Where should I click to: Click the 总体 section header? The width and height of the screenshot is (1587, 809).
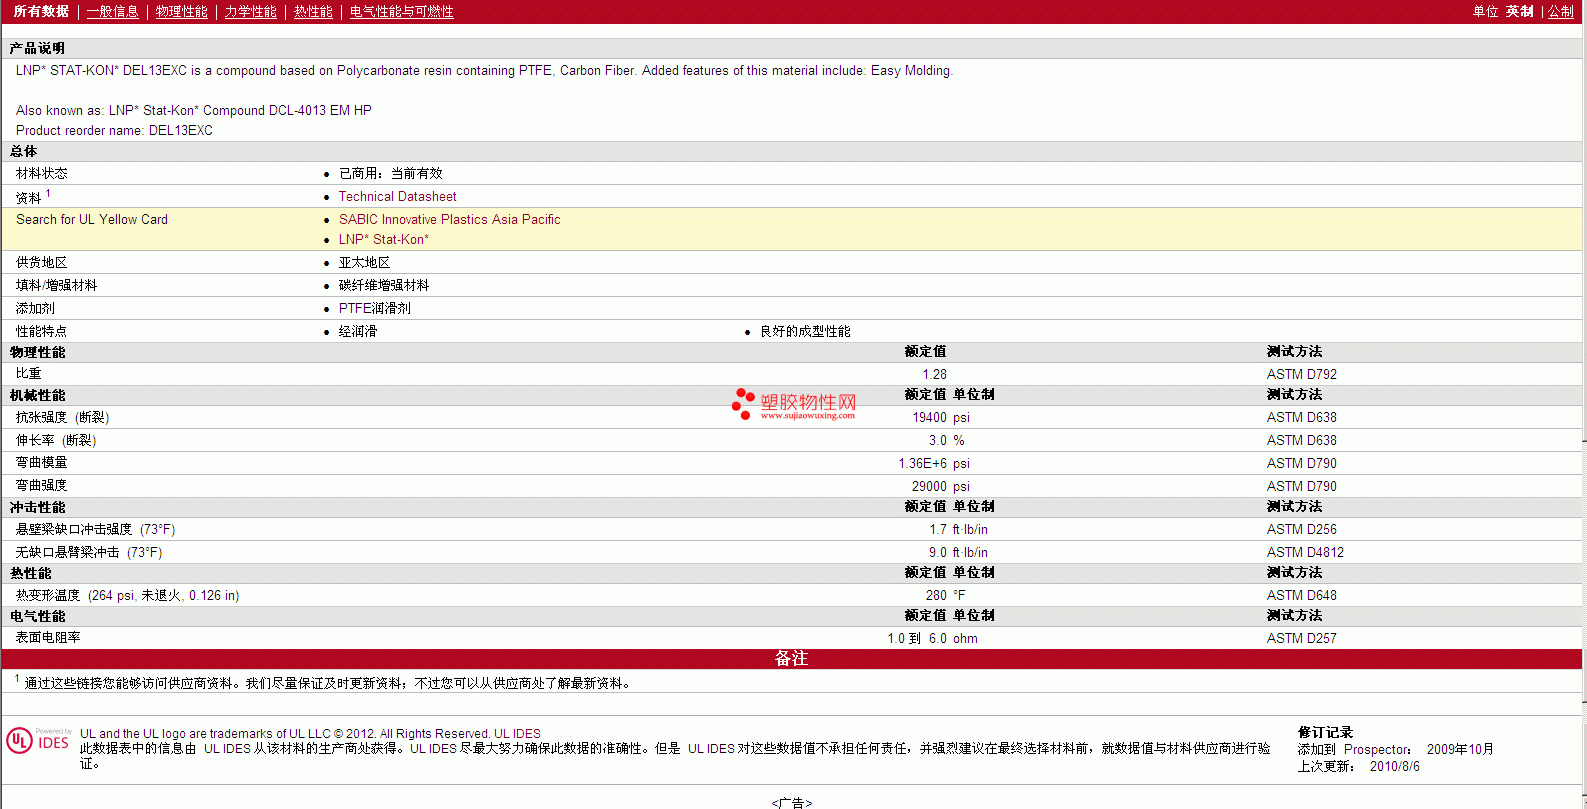pyautogui.click(x=24, y=152)
